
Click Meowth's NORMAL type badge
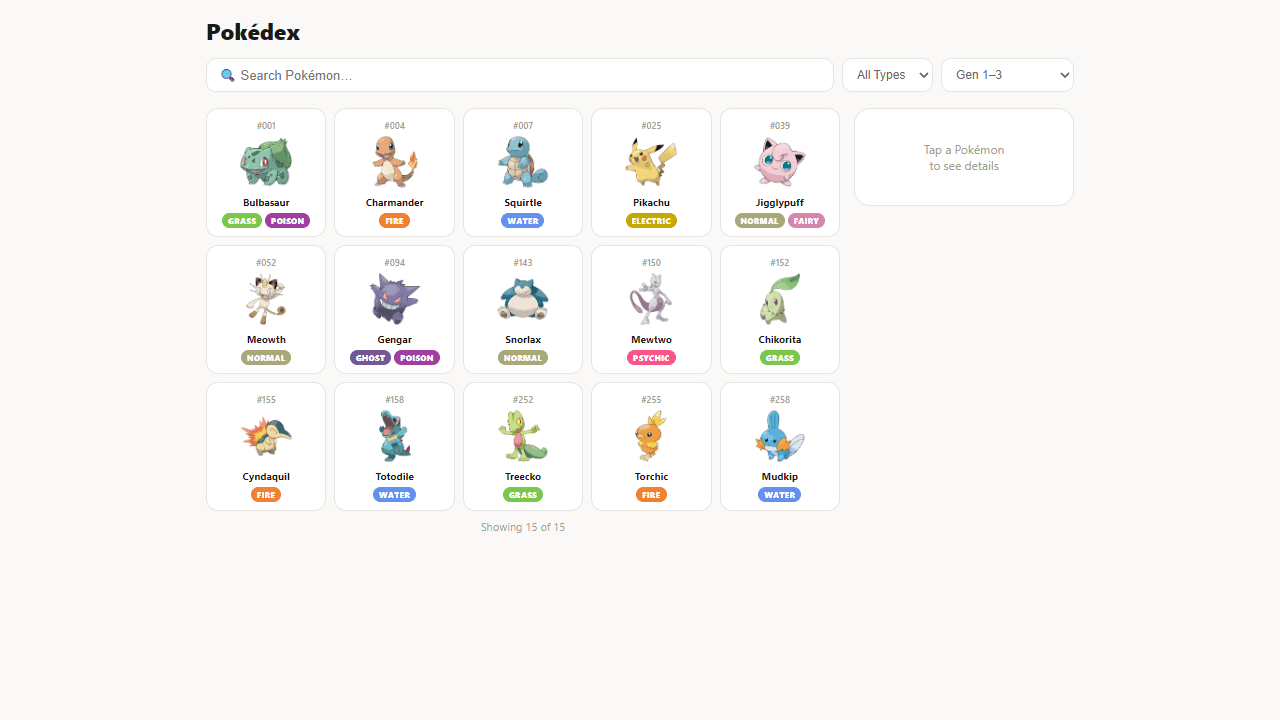pyautogui.click(x=266, y=358)
